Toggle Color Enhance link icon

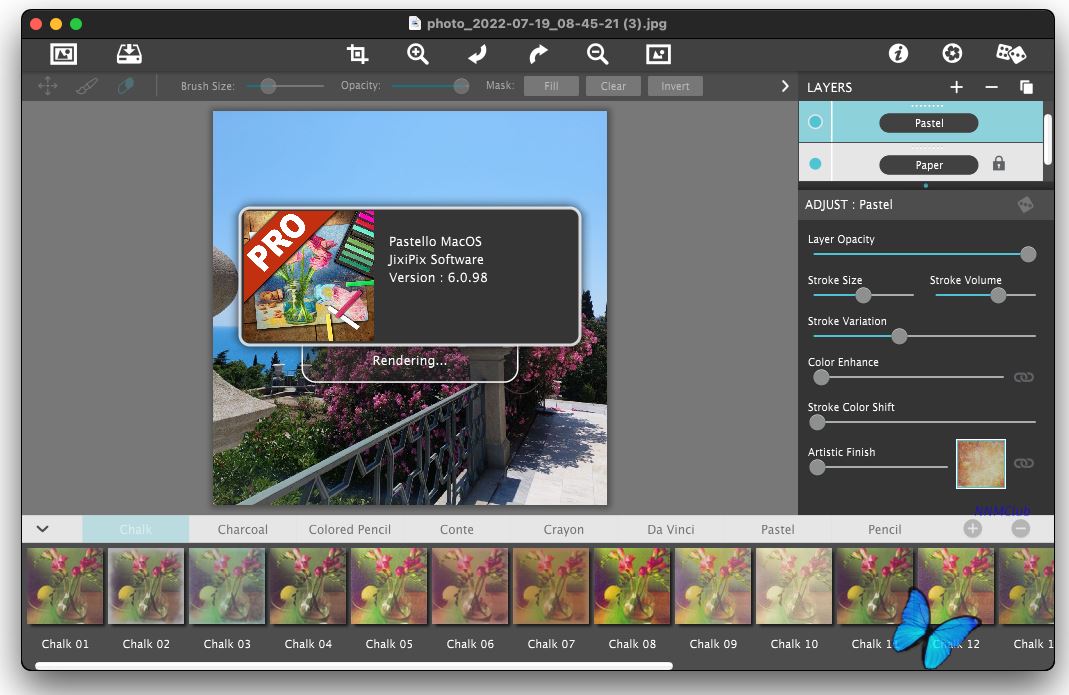click(1023, 377)
